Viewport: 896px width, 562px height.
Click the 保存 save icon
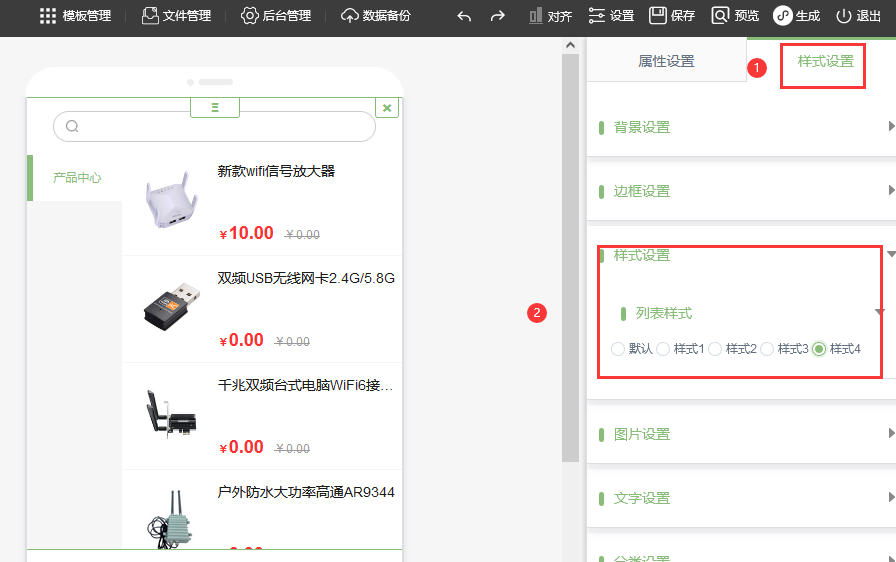point(658,15)
